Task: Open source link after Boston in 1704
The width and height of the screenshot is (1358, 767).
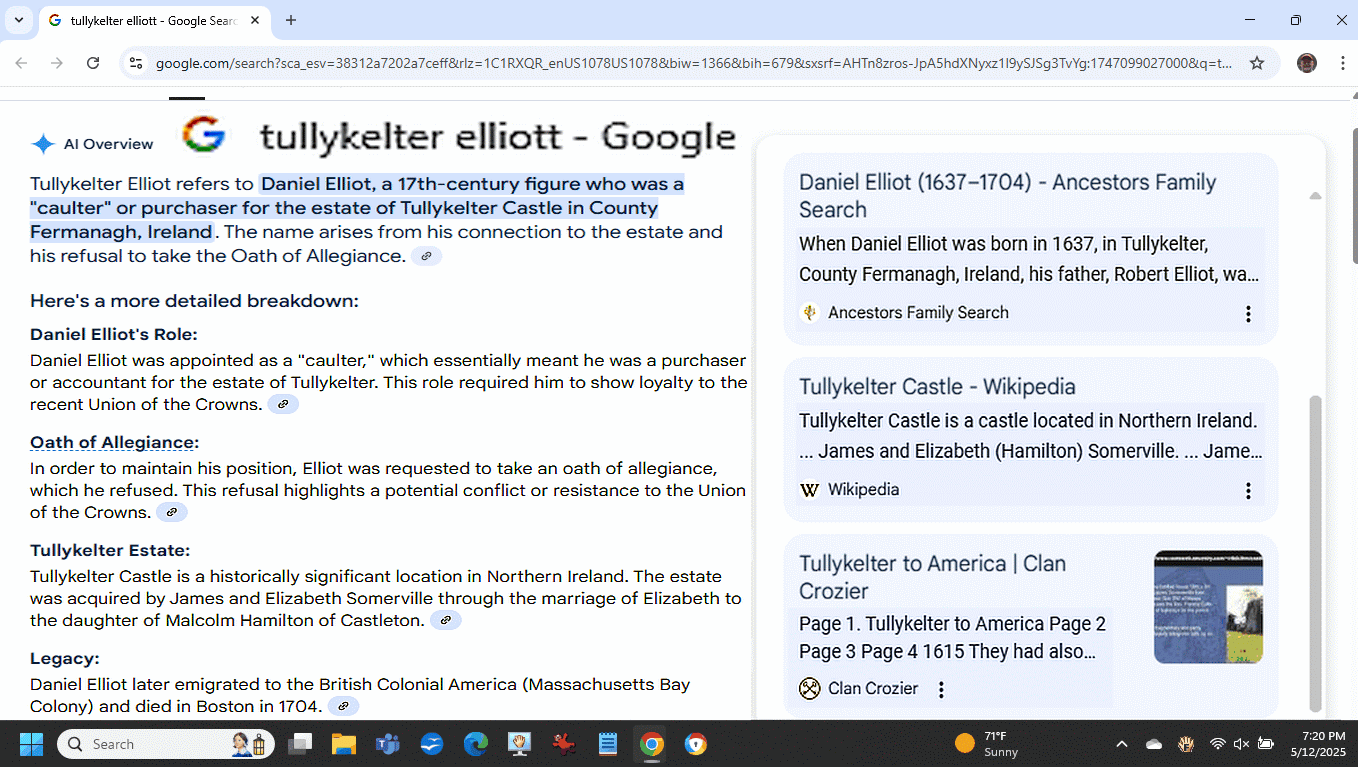Action: [x=343, y=707]
